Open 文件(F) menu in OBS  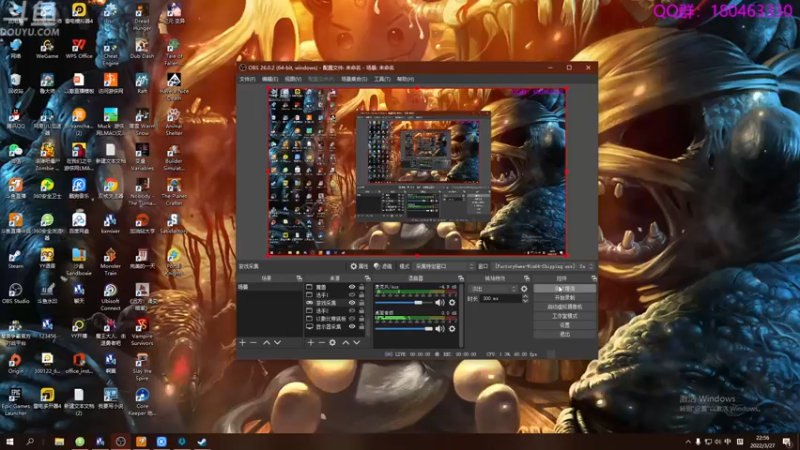[x=247, y=79]
